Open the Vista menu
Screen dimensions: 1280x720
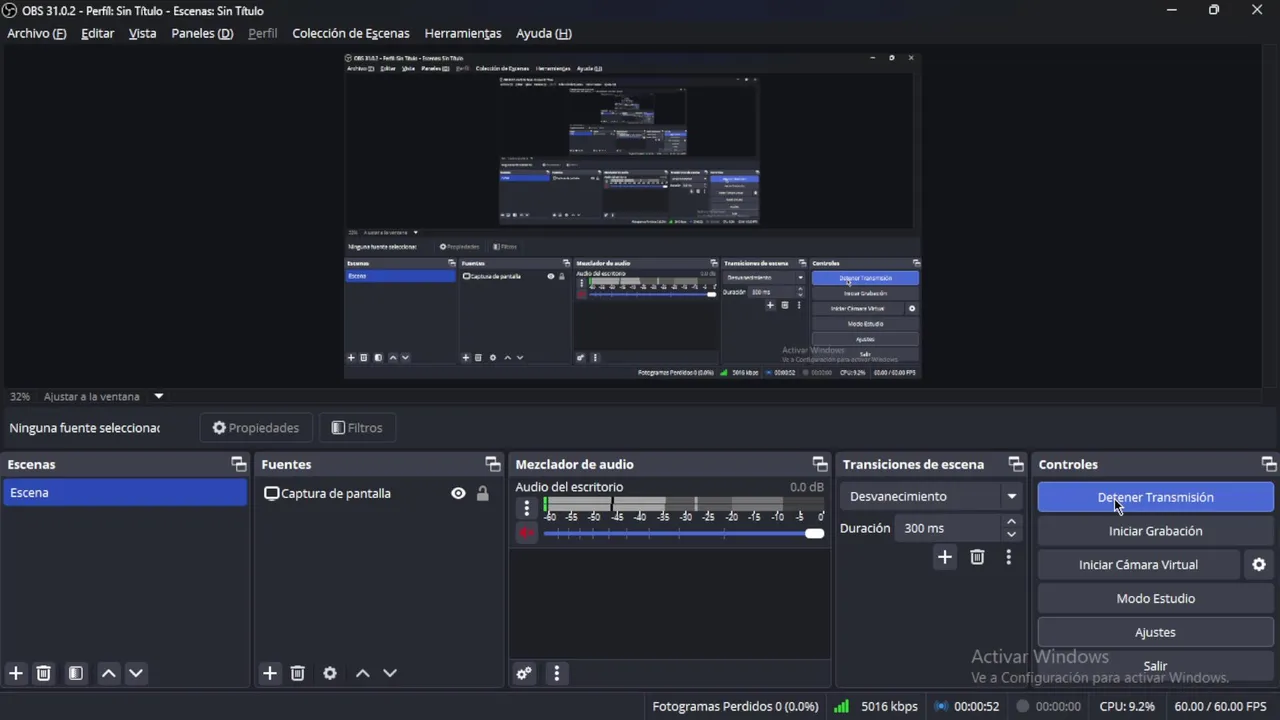(x=142, y=33)
